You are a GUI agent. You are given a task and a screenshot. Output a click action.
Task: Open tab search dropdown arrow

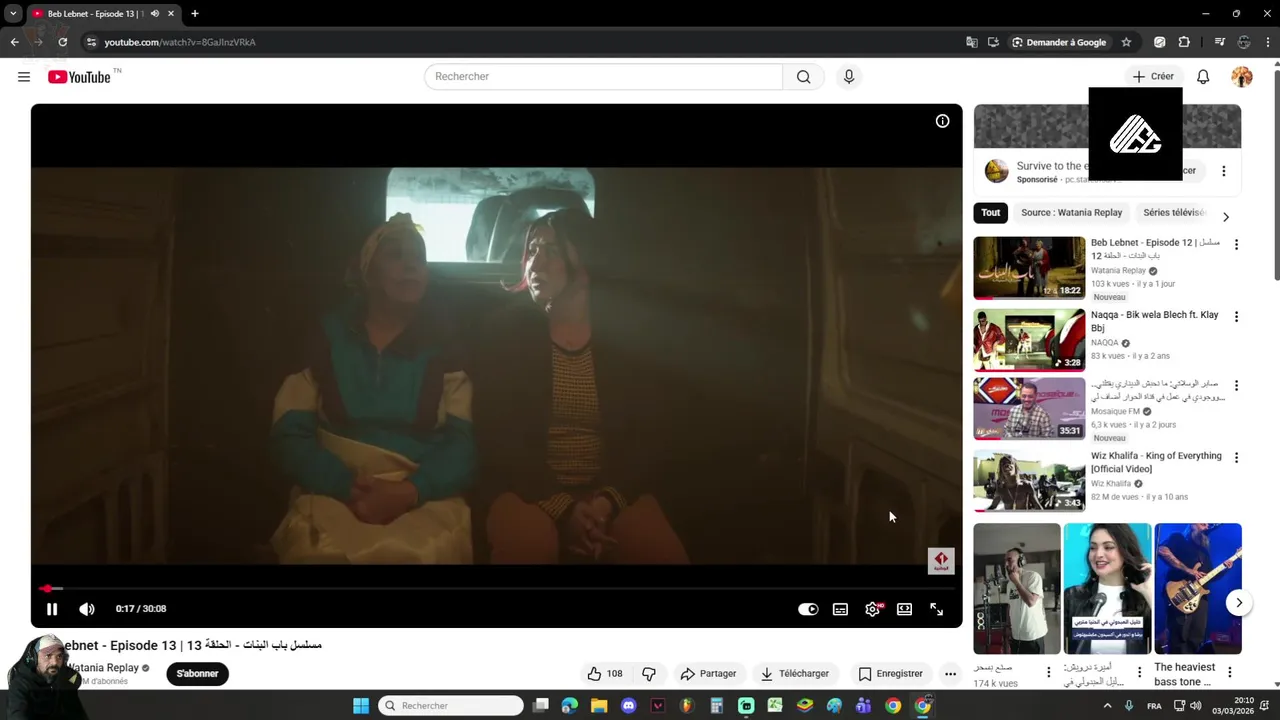(13, 14)
